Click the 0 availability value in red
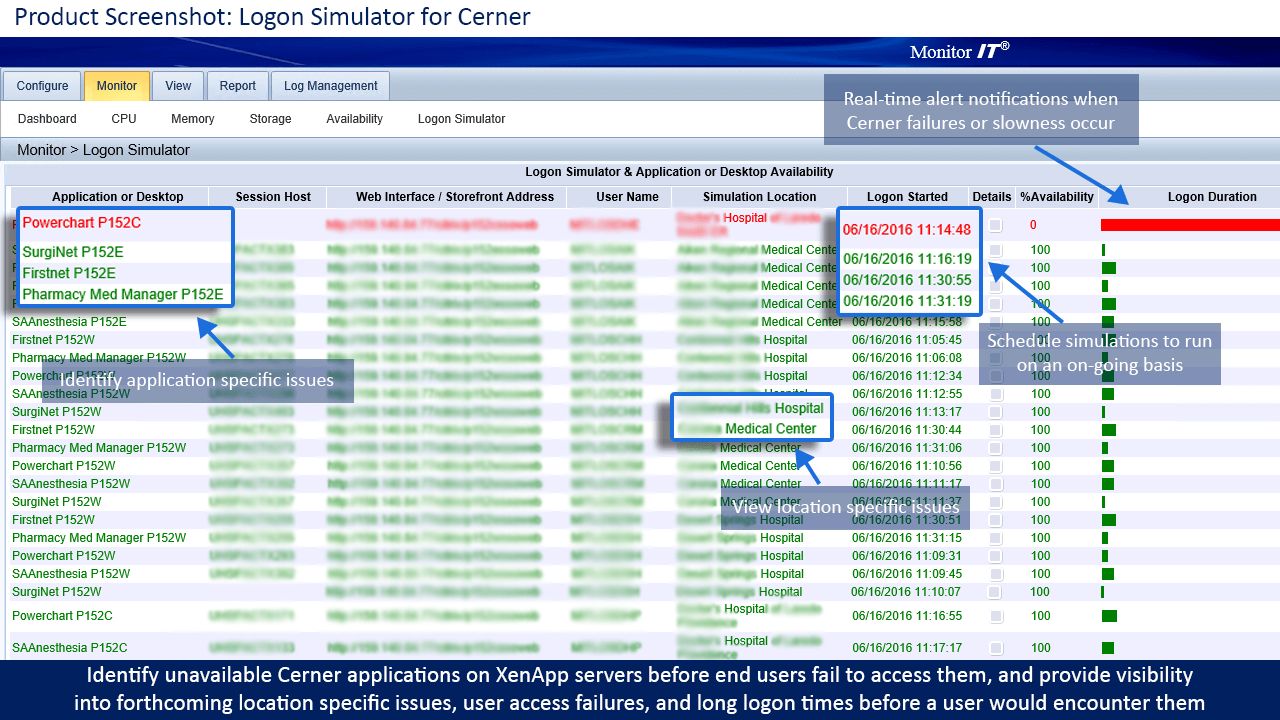This screenshot has height=720, width=1280. (1033, 226)
